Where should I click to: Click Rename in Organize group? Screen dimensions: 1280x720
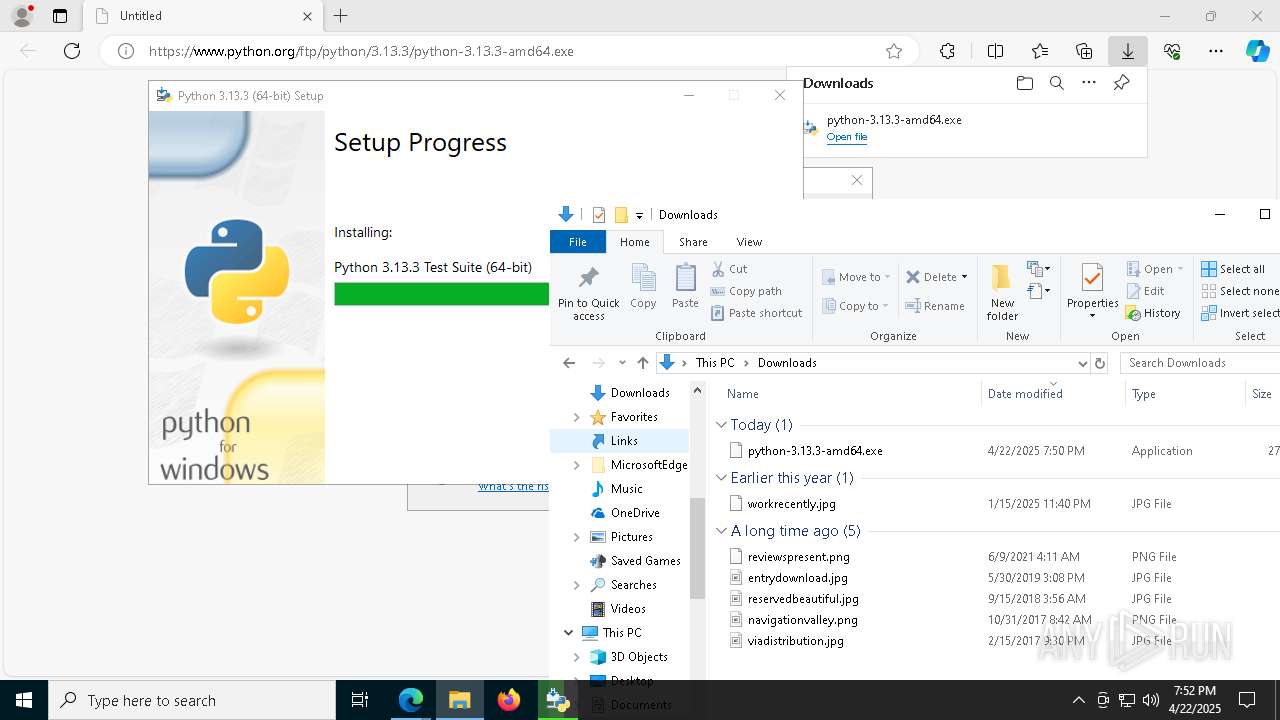point(935,306)
